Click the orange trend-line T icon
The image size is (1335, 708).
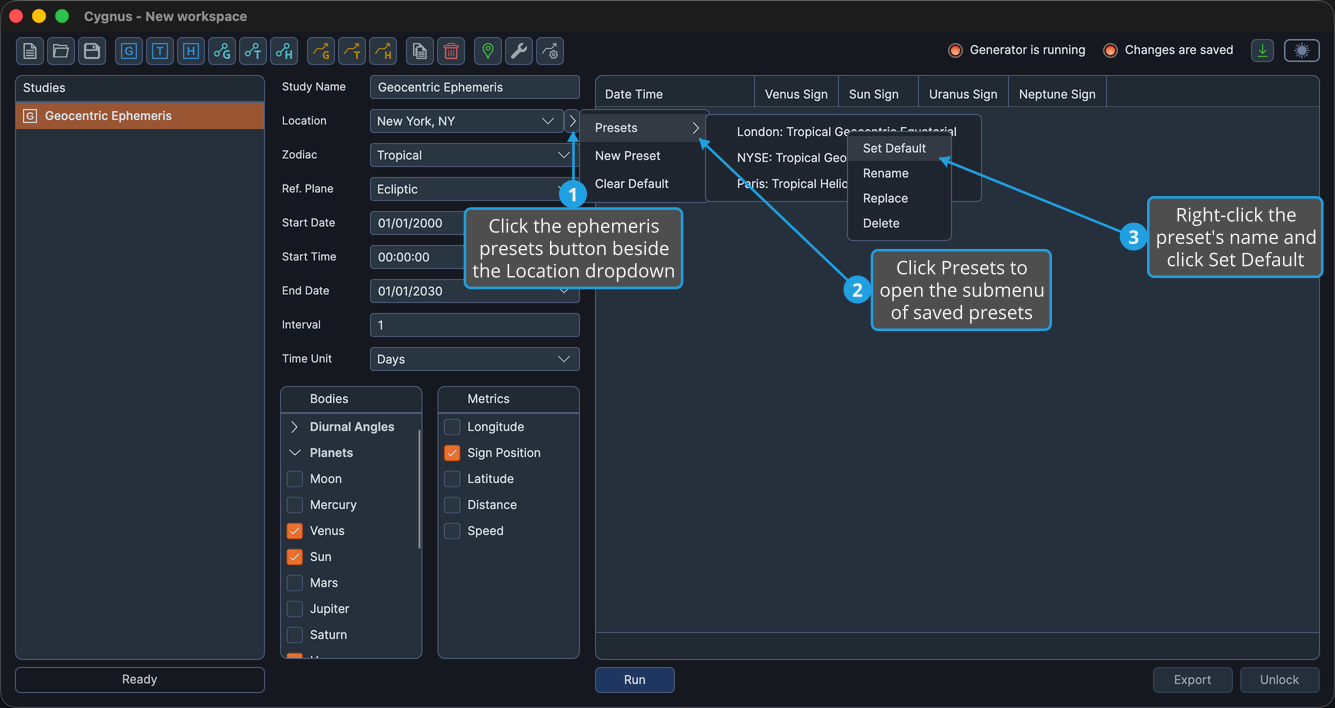click(351, 51)
